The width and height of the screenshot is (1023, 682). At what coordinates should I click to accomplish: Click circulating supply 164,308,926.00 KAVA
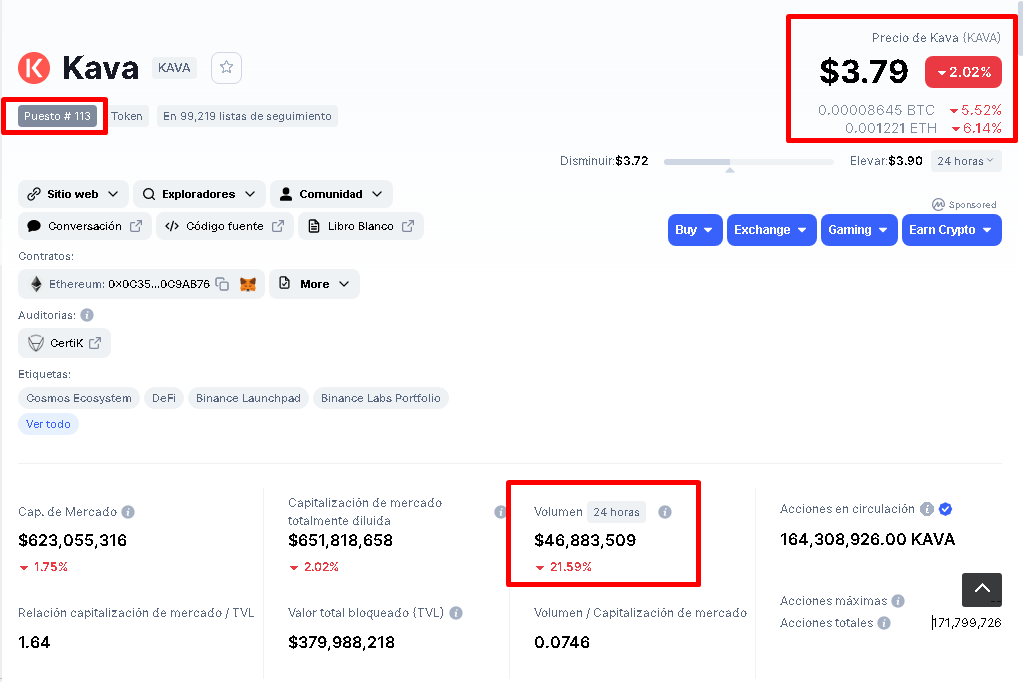[x=867, y=539]
